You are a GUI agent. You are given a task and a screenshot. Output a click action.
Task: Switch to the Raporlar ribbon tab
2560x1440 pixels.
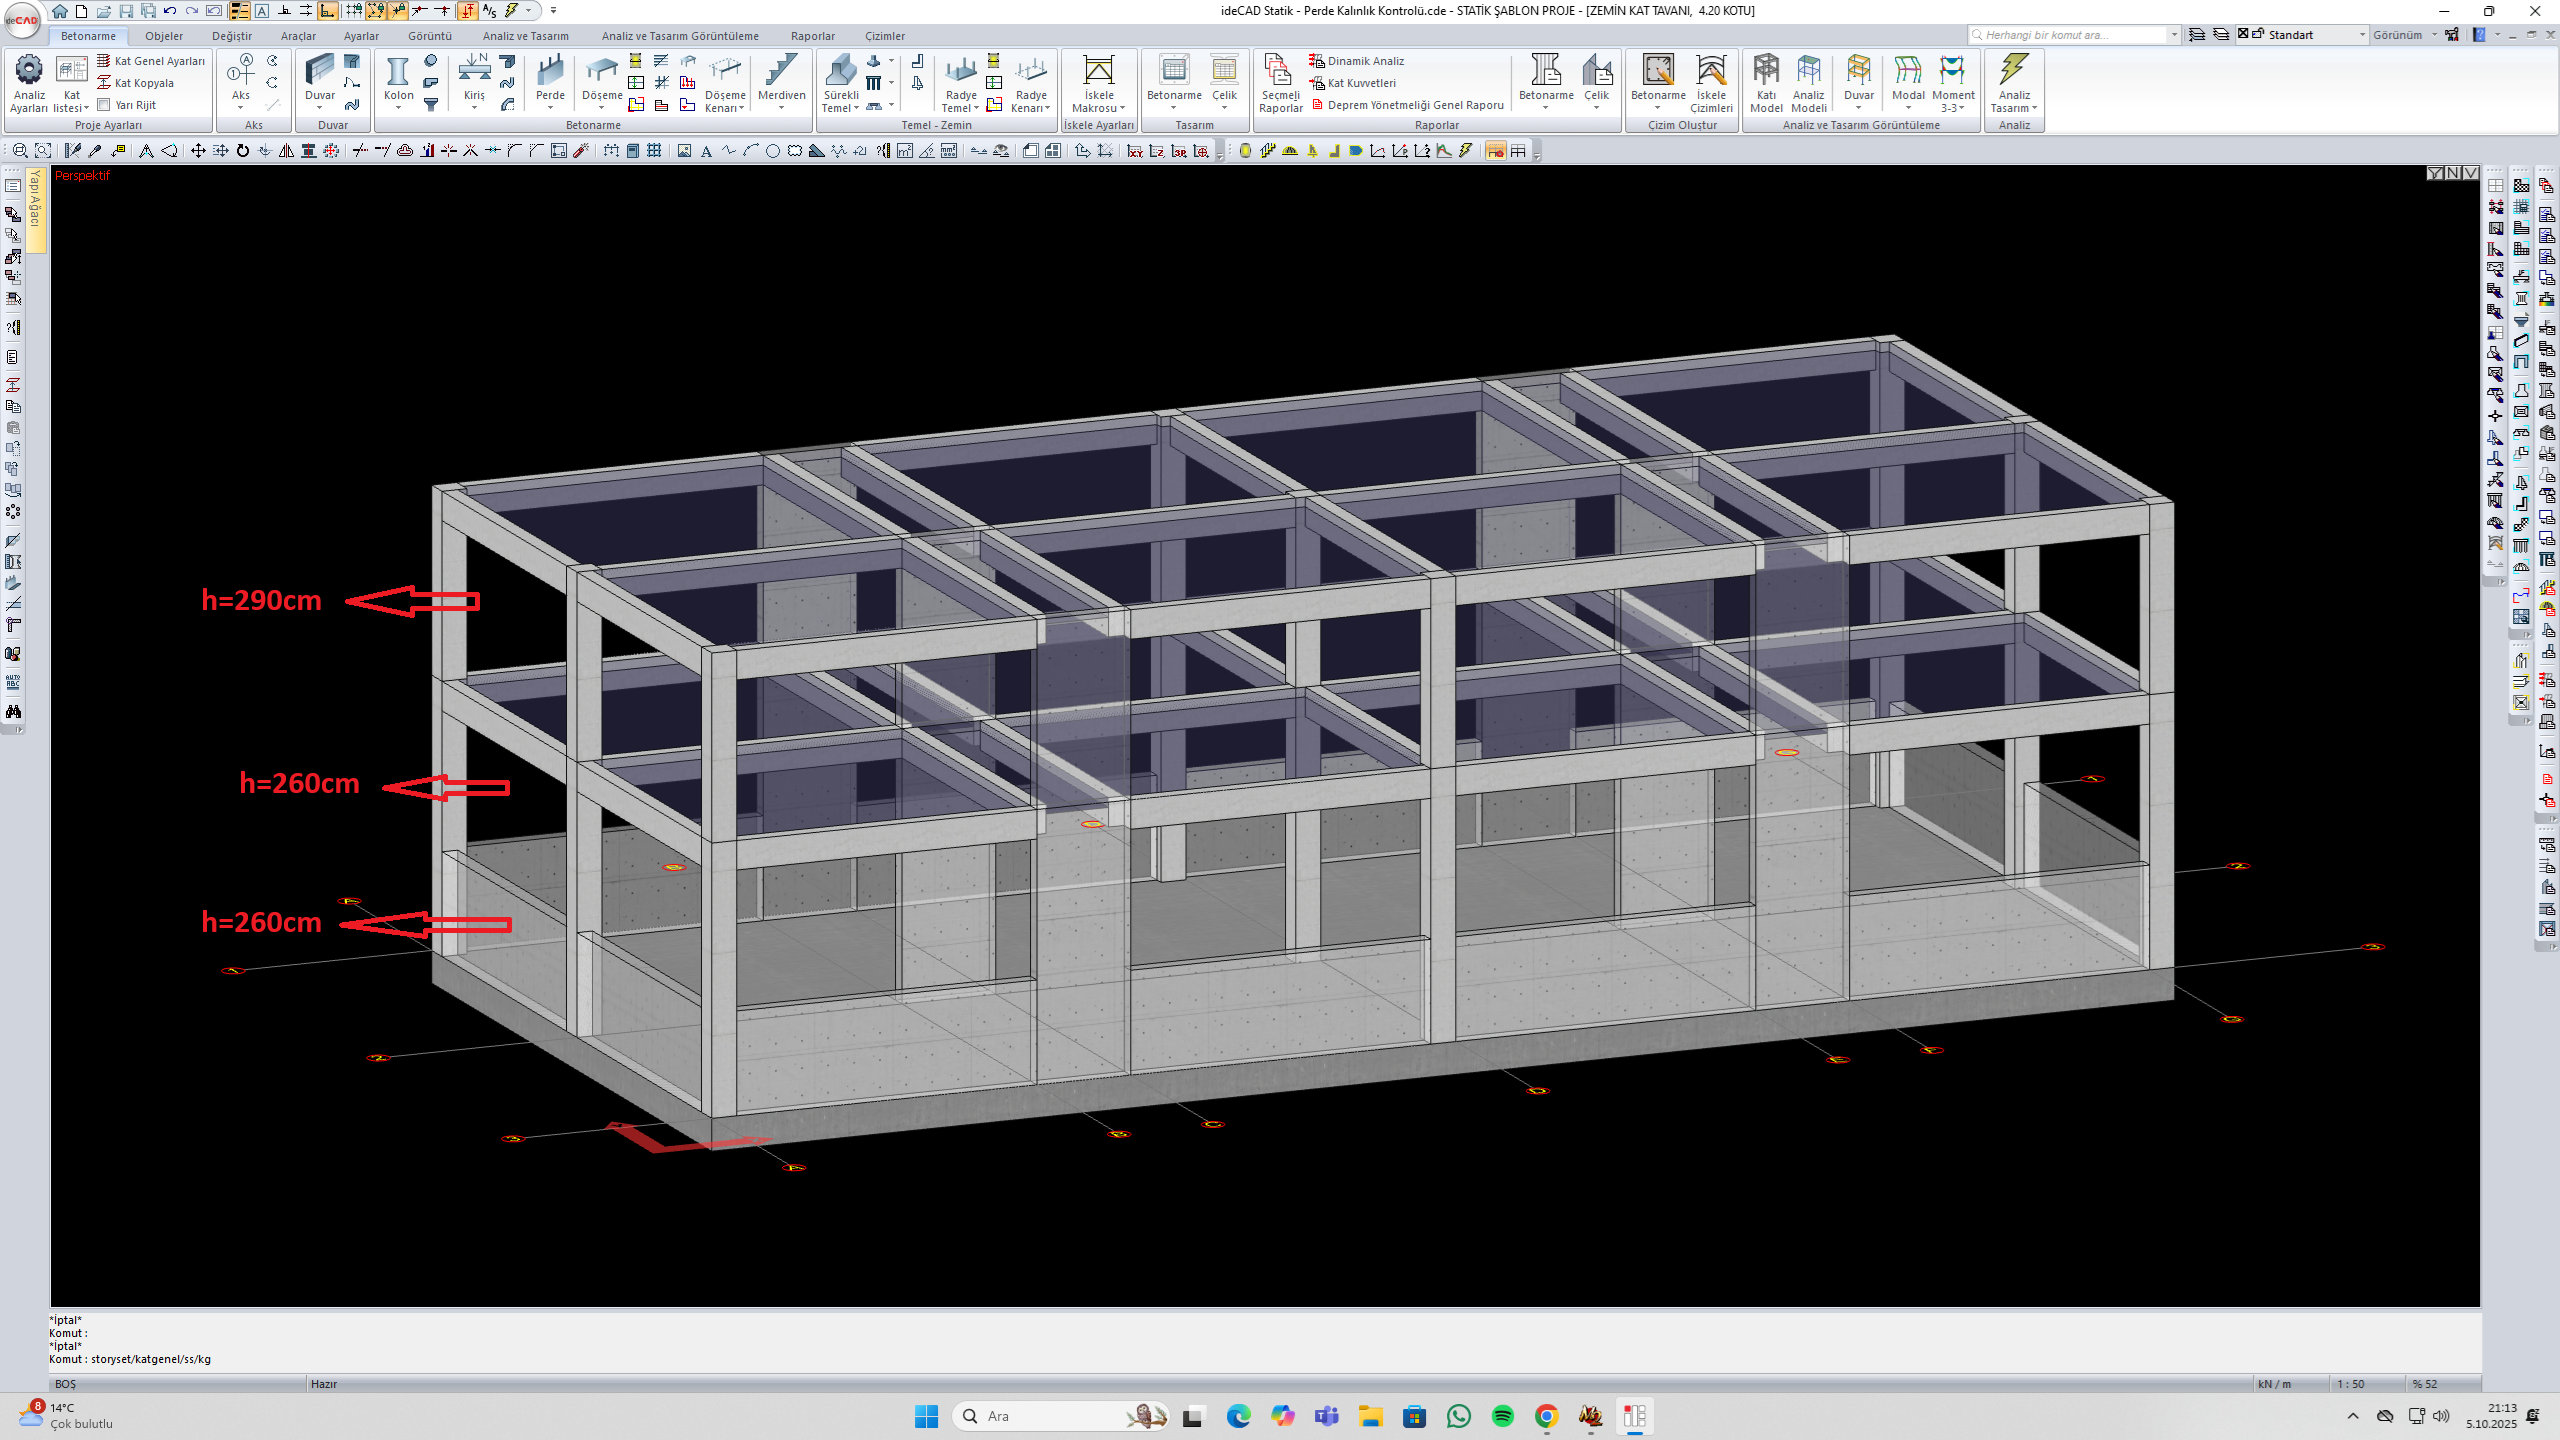point(812,36)
